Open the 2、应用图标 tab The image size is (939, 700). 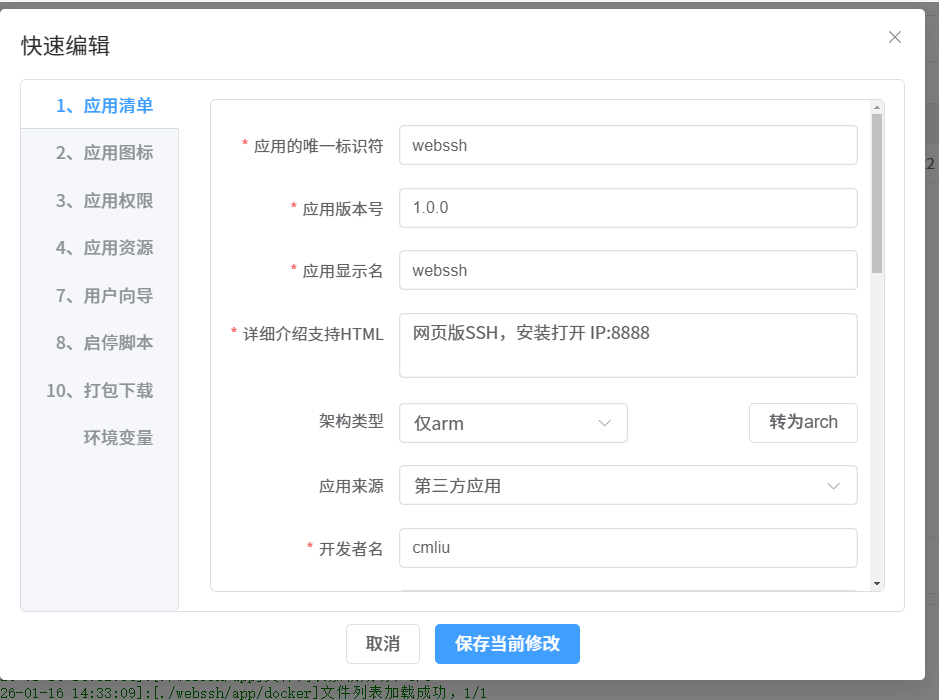[104, 153]
